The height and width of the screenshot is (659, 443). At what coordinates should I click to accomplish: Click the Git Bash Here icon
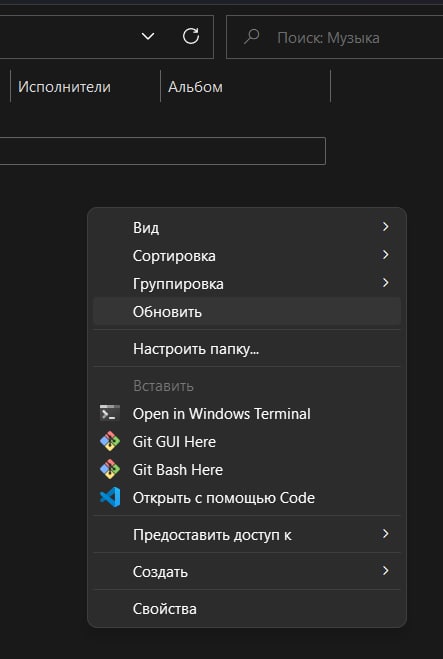coord(110,469)
